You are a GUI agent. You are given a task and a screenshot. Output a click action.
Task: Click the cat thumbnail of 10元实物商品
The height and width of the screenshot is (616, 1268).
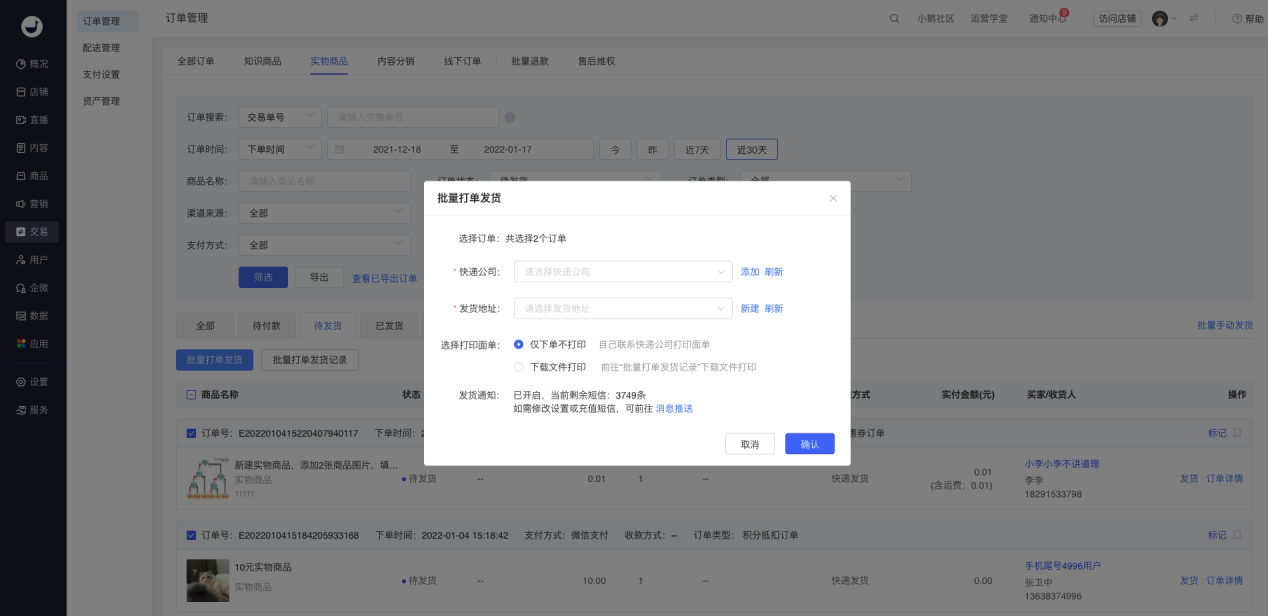[208, 580]
